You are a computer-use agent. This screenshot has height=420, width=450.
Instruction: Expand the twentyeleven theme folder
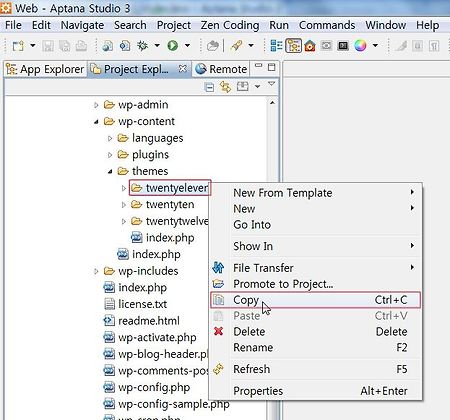click(124, 188)
